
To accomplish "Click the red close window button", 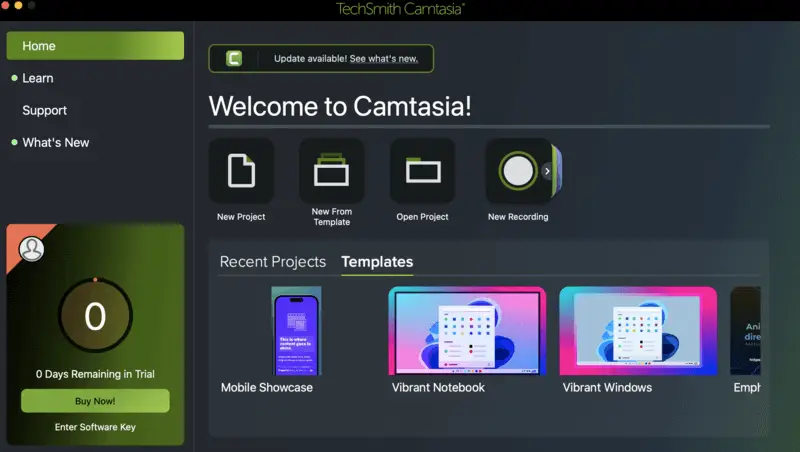I will 5,5.
